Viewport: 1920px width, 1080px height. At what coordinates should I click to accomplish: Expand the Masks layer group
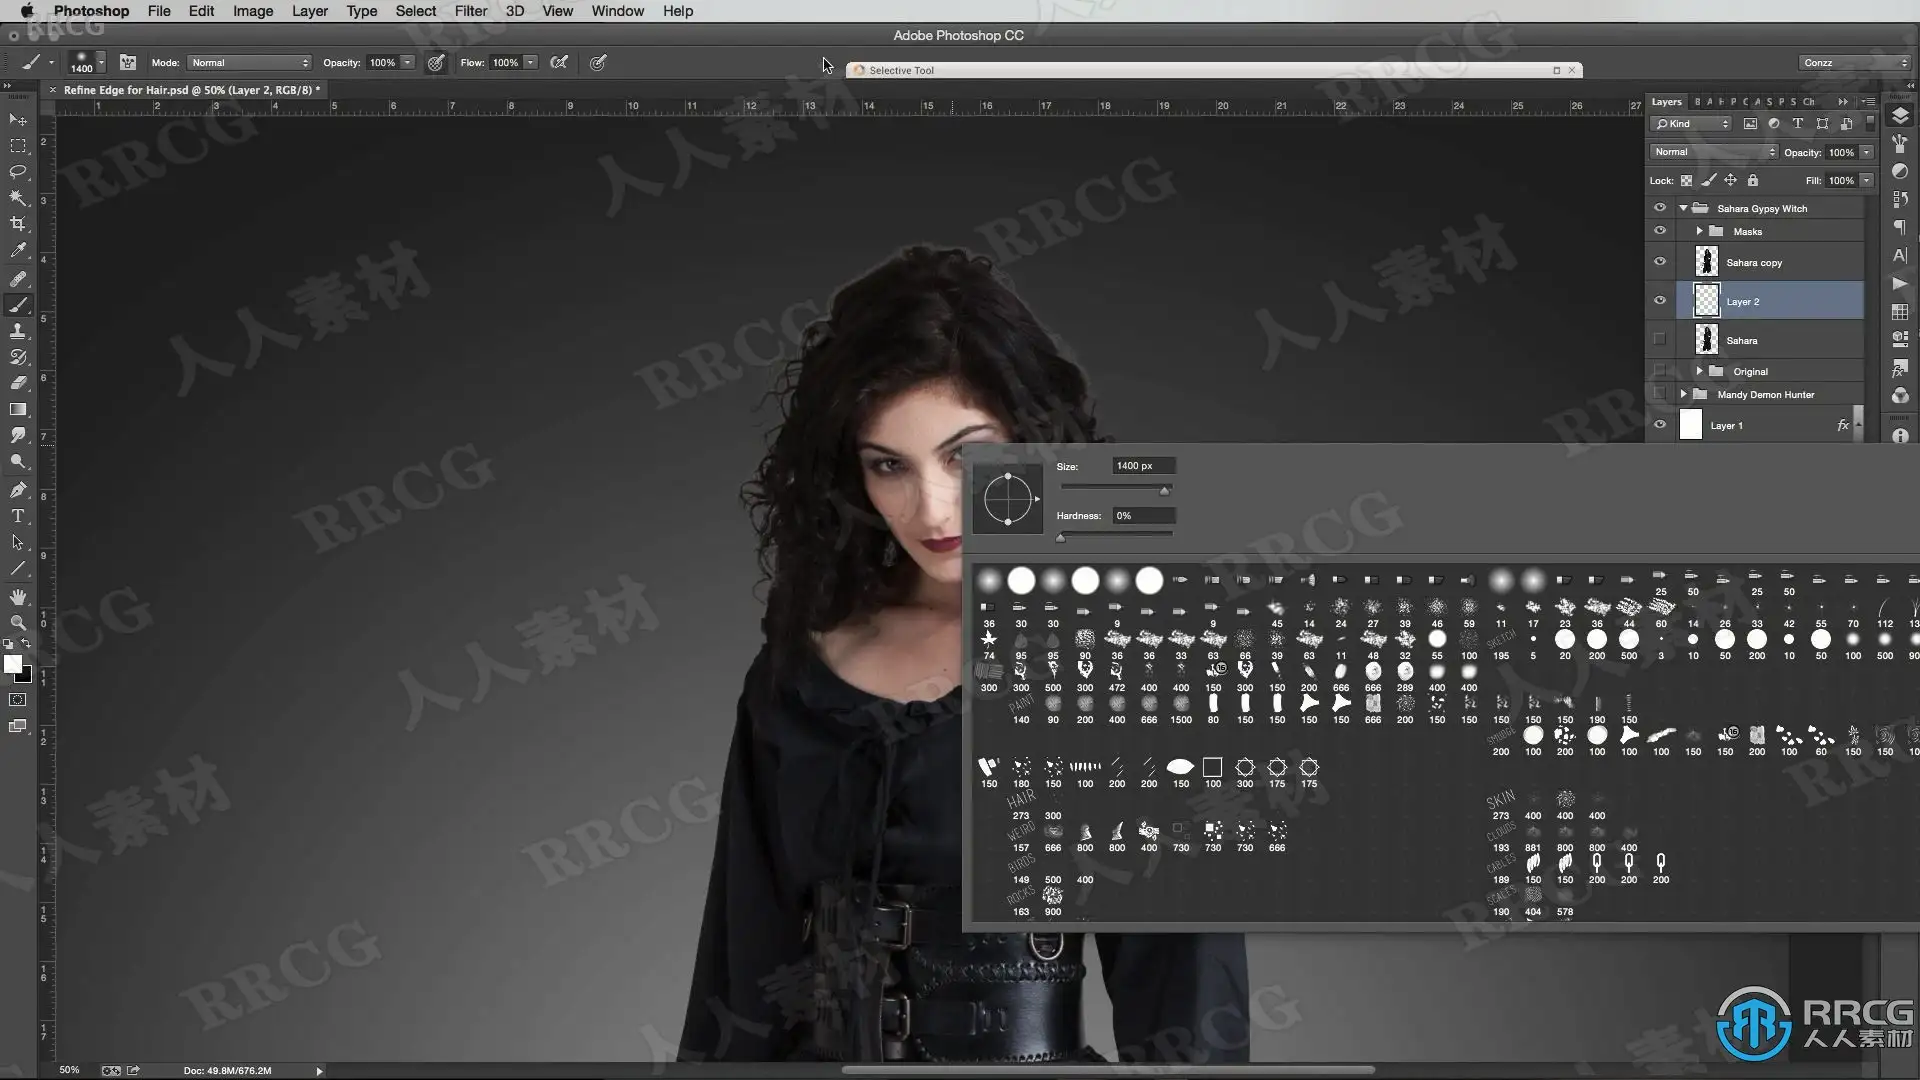coord(1699,231)
